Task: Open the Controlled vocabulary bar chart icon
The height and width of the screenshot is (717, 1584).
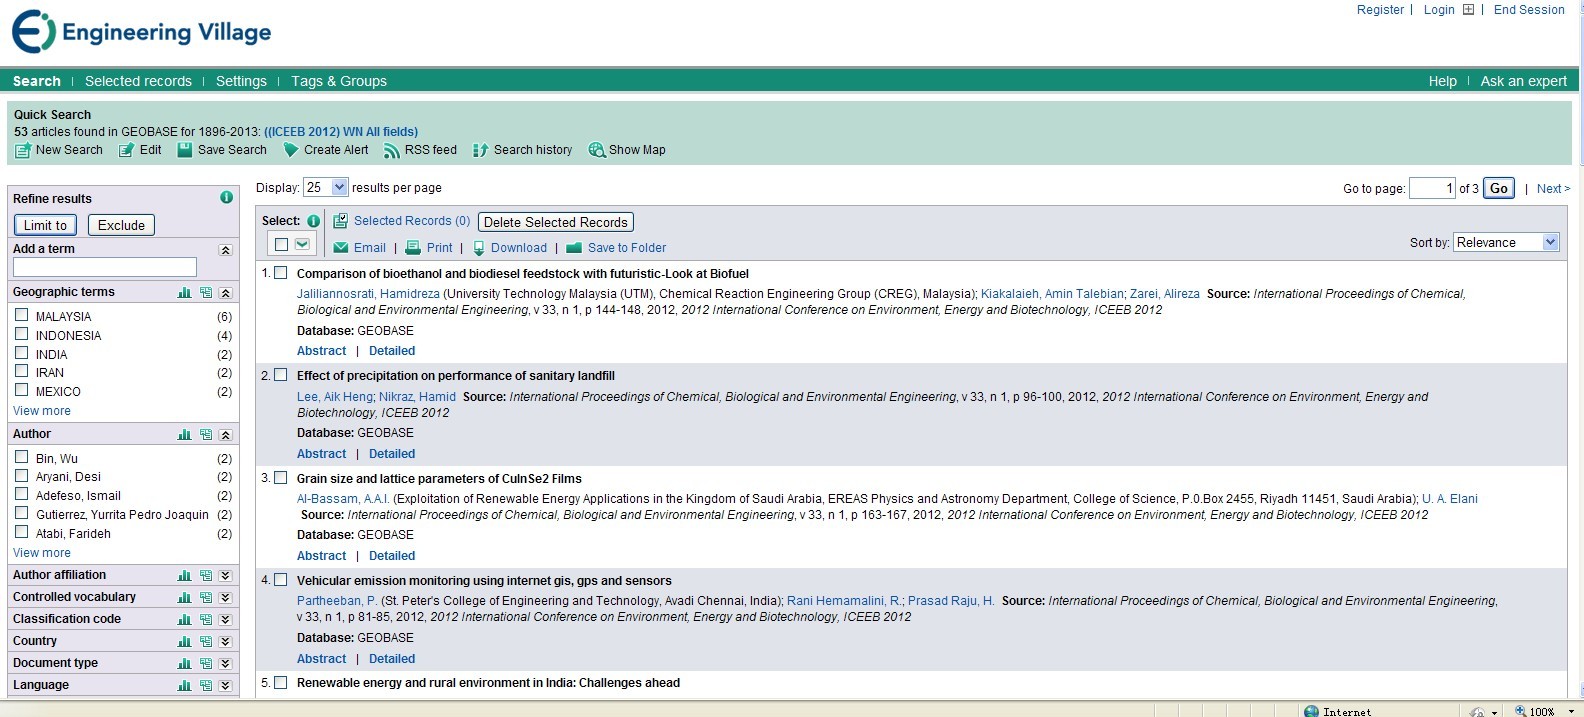Action: (x=184, y=598)
